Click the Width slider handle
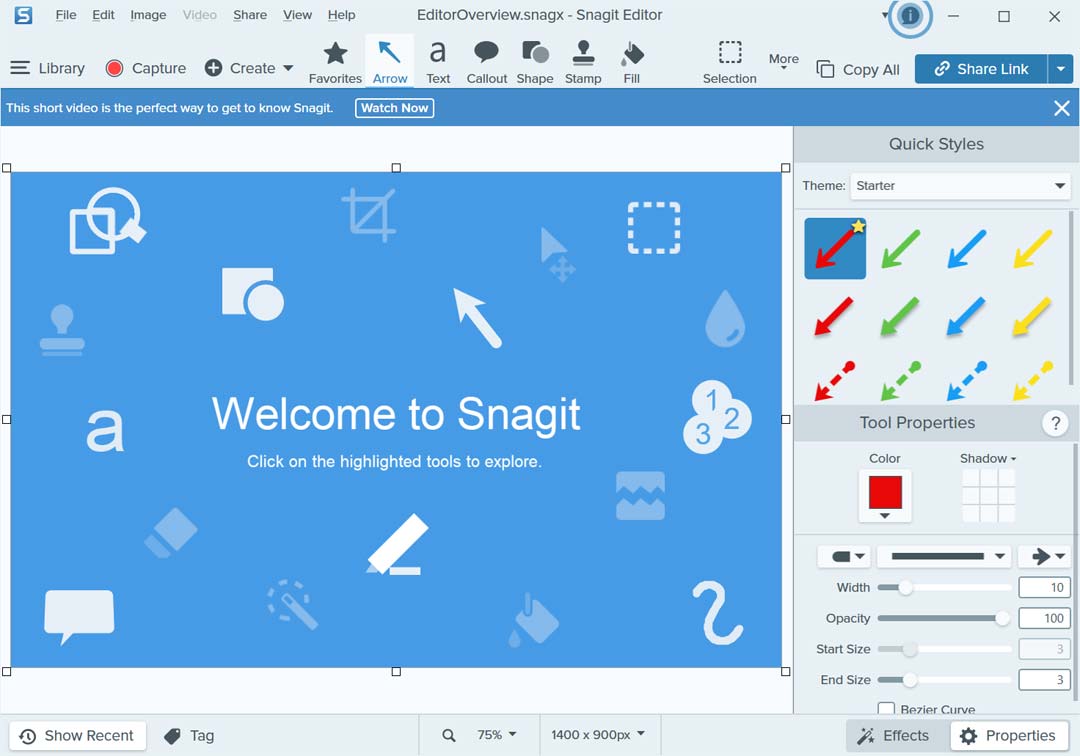 906,587
